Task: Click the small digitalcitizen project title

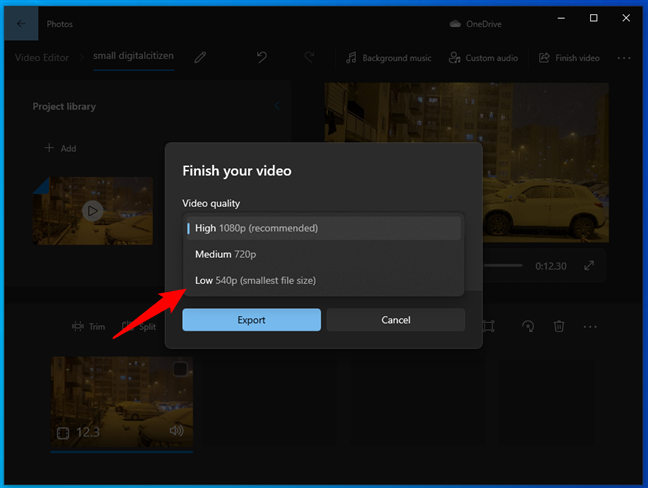Action: click(133, 56)
